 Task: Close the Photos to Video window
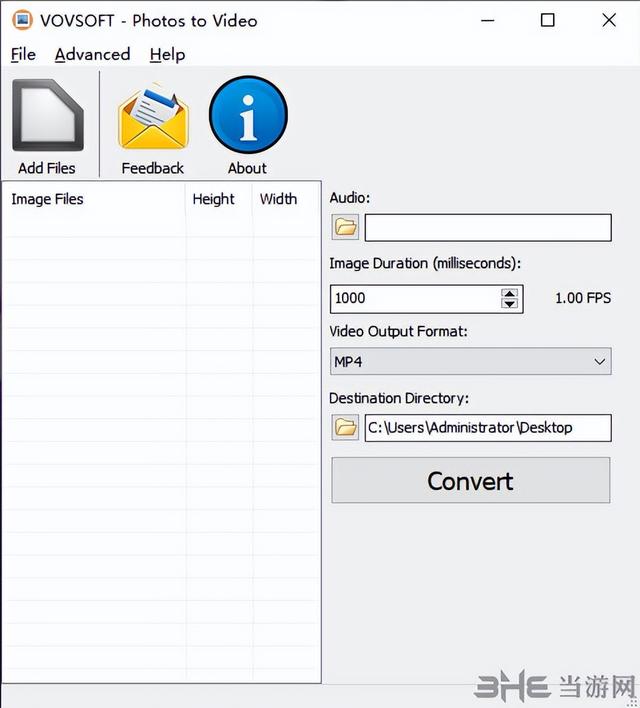(609, 20)
